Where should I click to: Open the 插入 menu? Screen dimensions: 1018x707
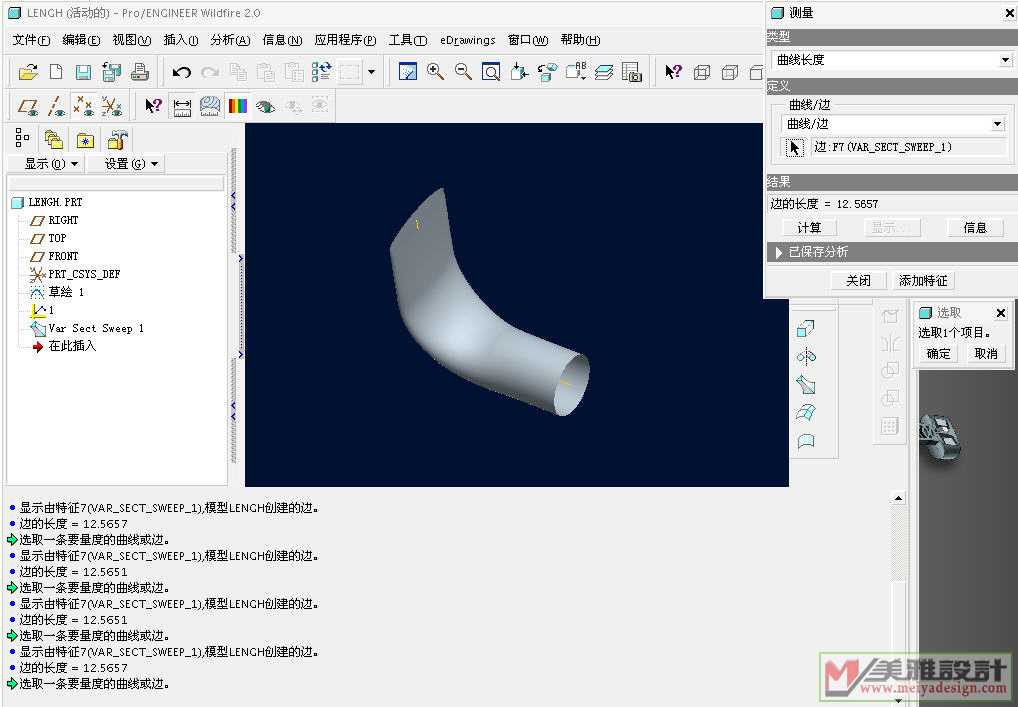(x=180, y=40)
